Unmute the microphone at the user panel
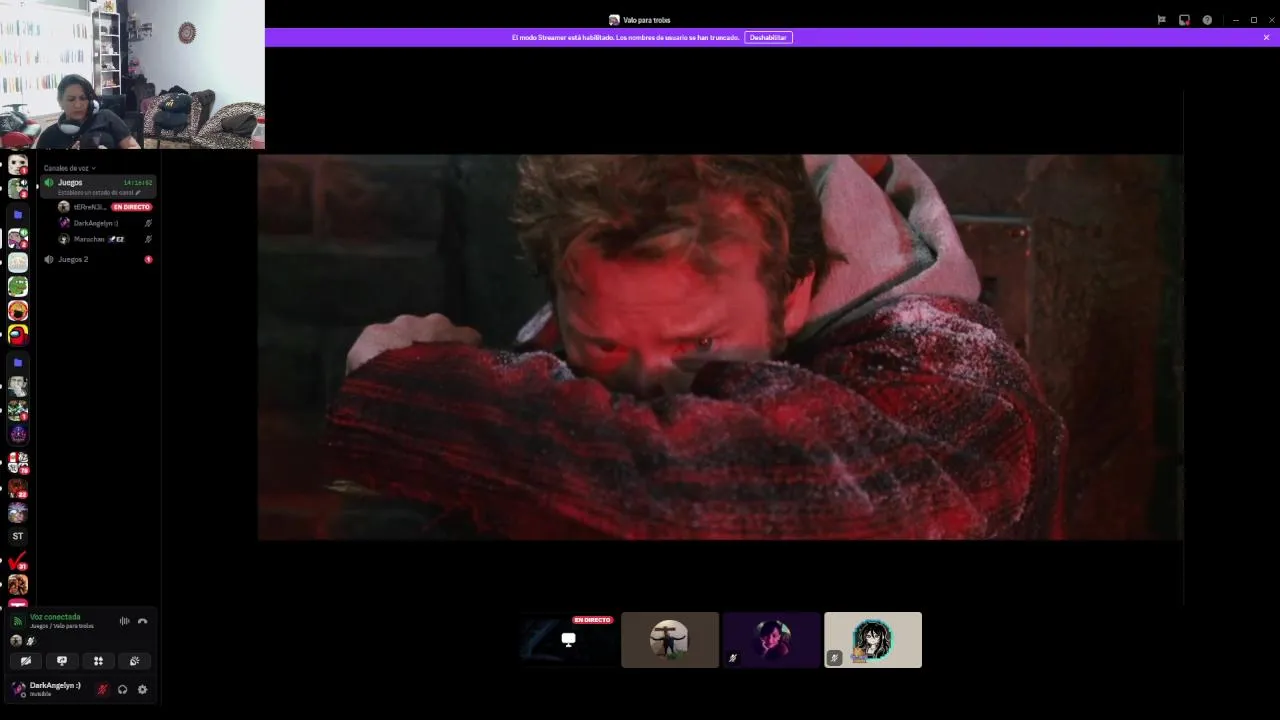 pyautogui.click(x=102, y=689)
